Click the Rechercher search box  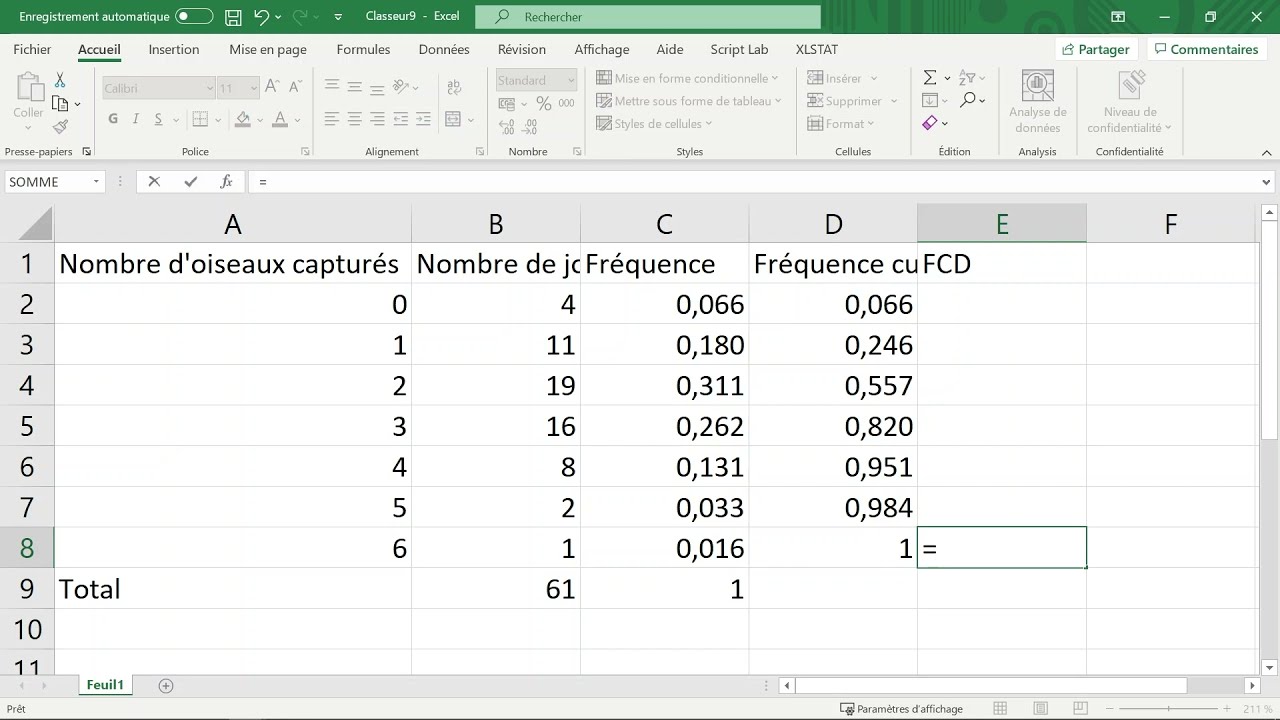click(648, 17)
